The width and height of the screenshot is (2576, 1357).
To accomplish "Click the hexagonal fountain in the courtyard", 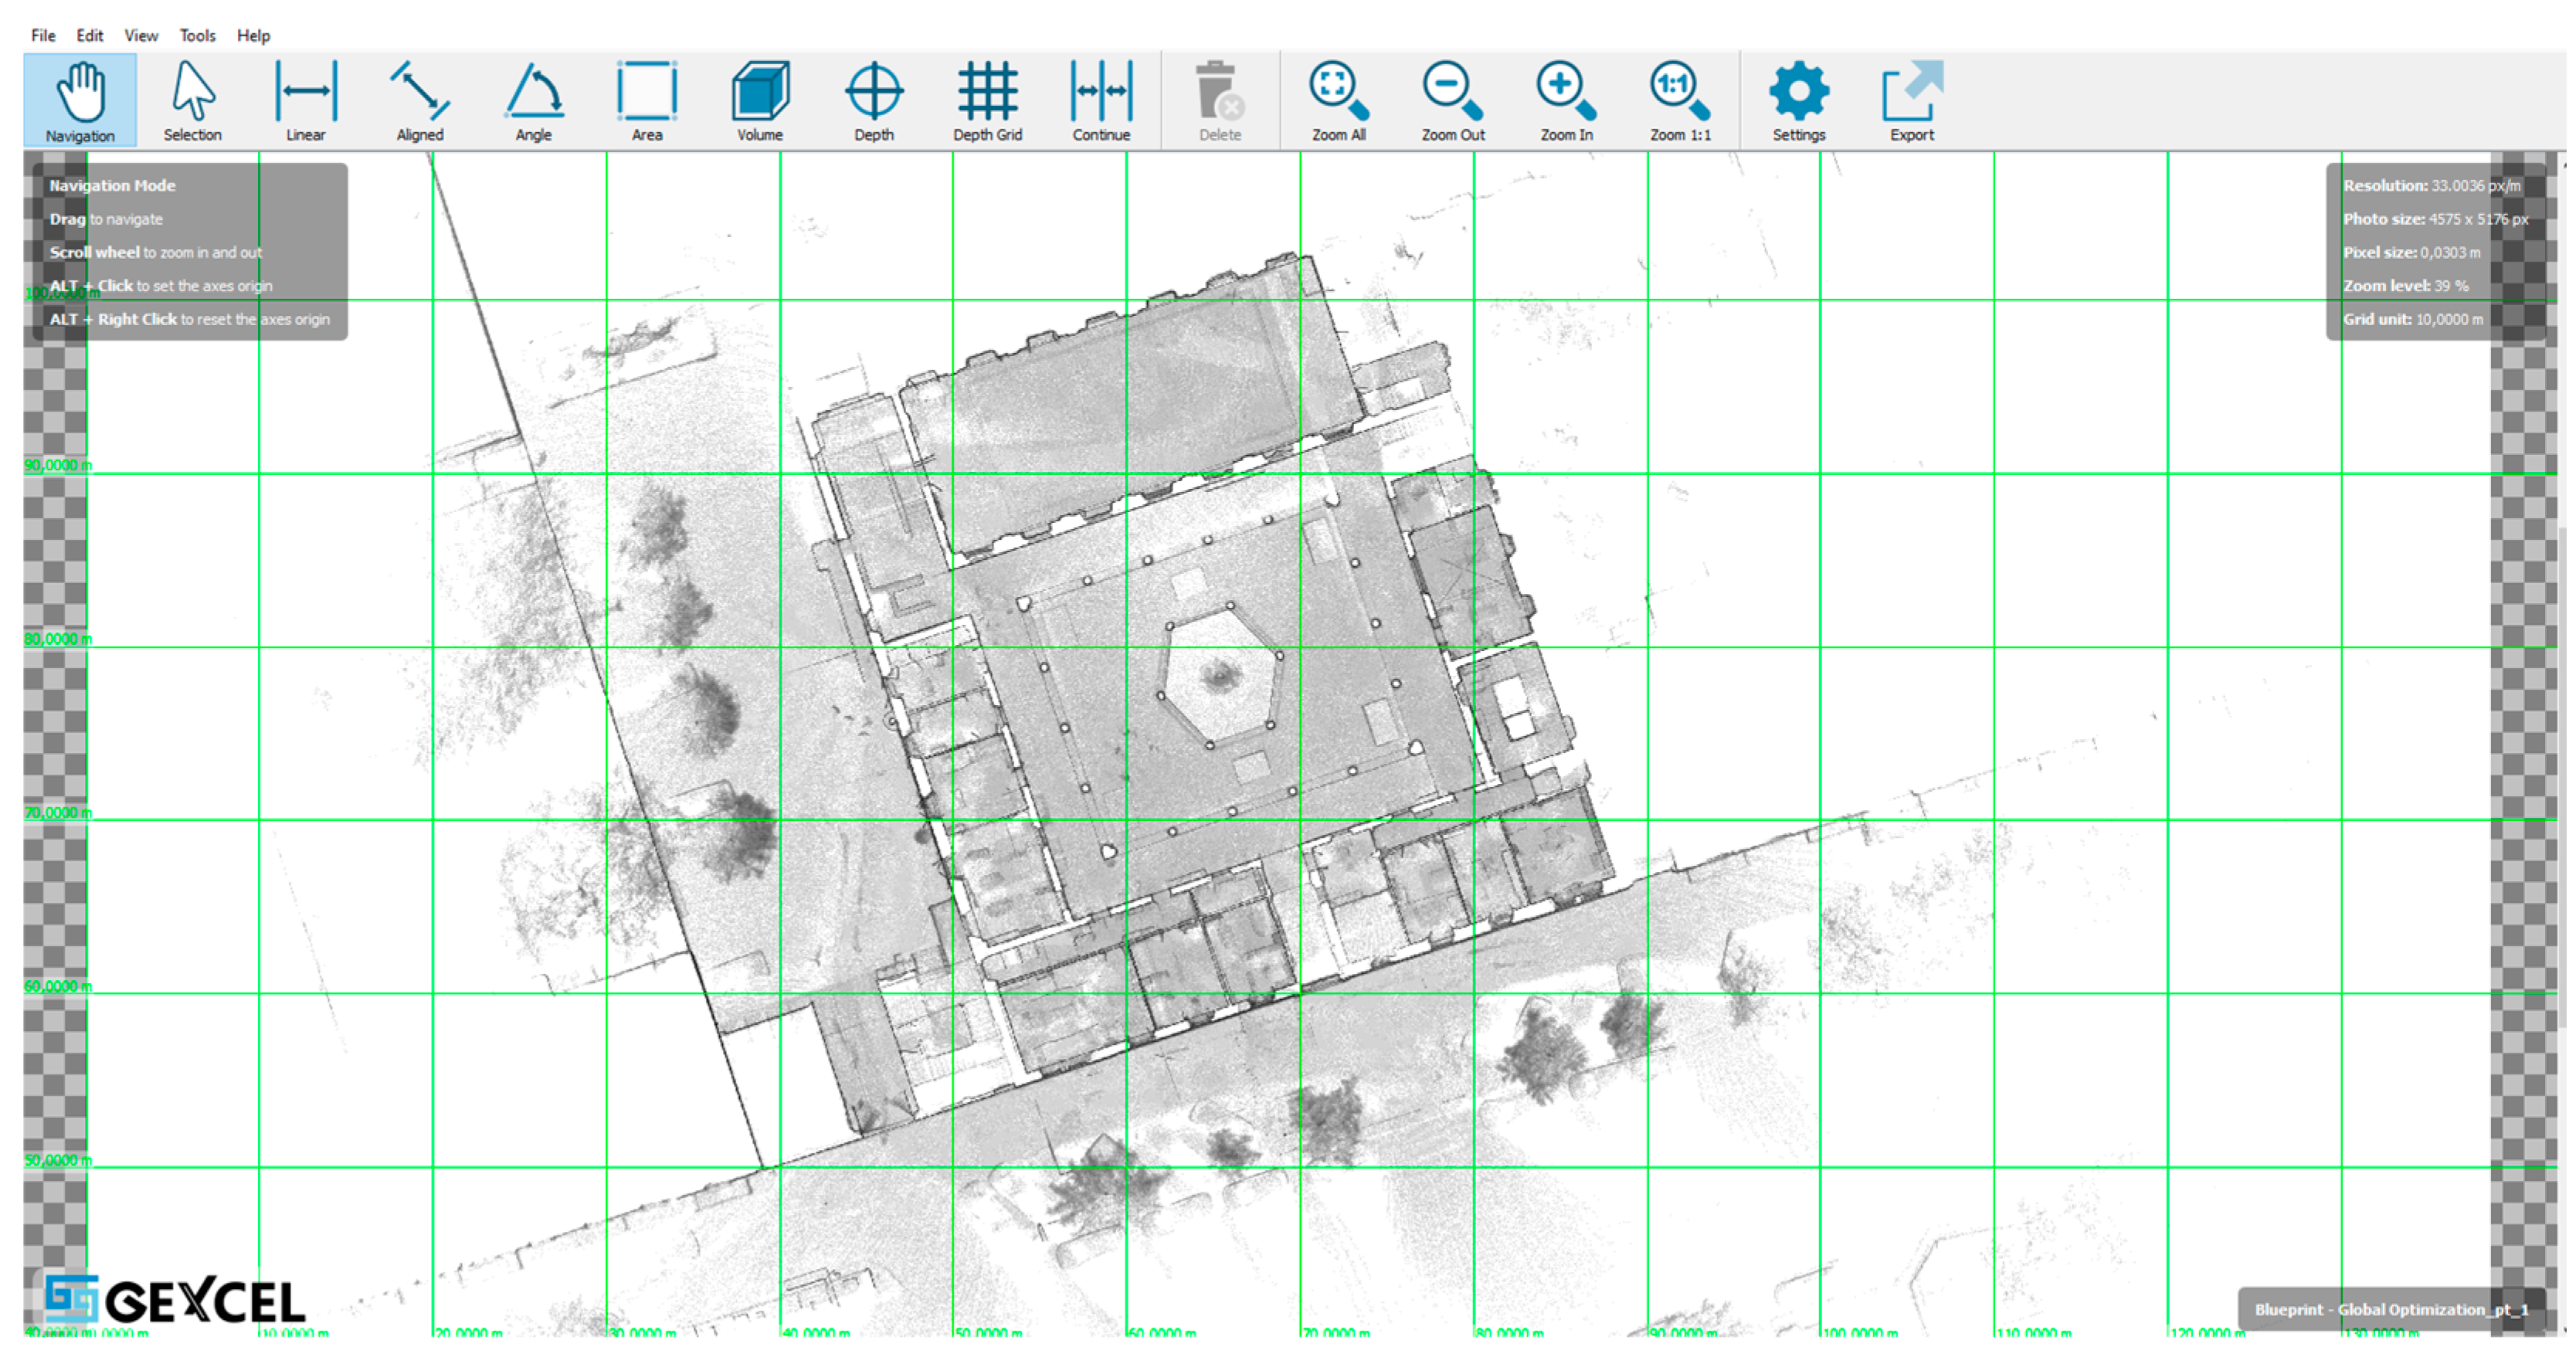I will coord(1220,677).
